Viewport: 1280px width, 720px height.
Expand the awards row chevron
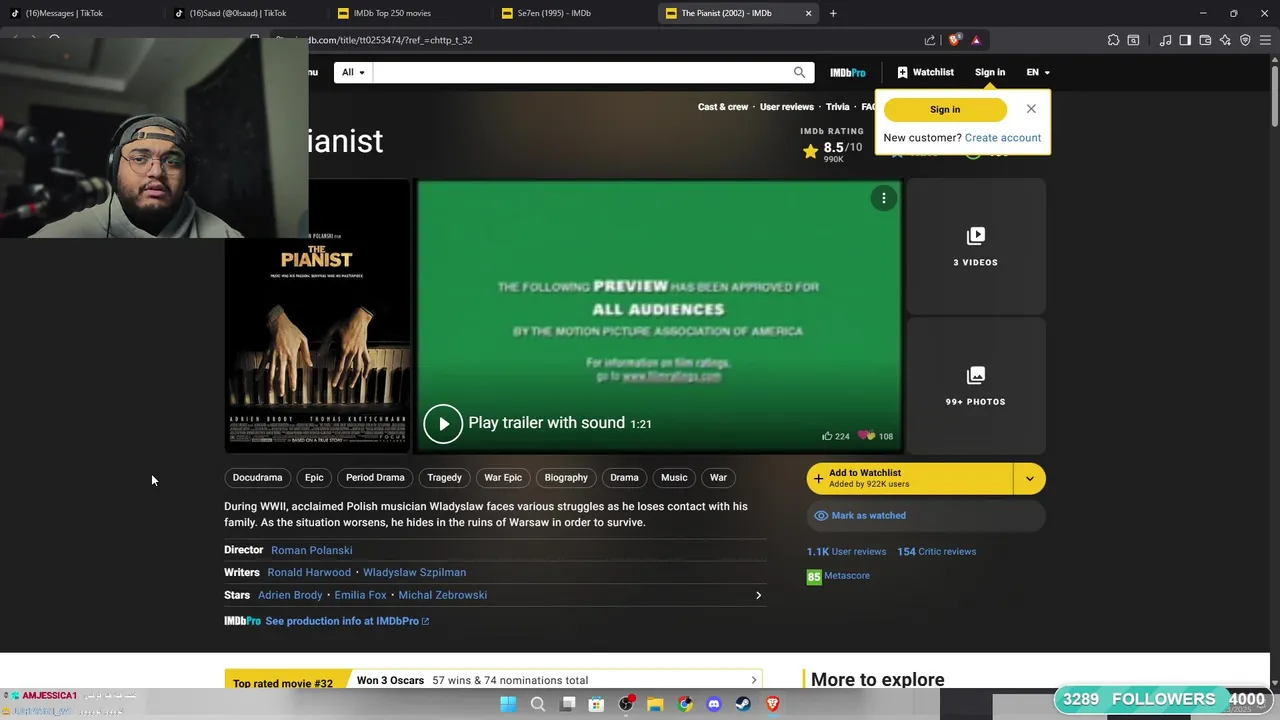(754, 680)
